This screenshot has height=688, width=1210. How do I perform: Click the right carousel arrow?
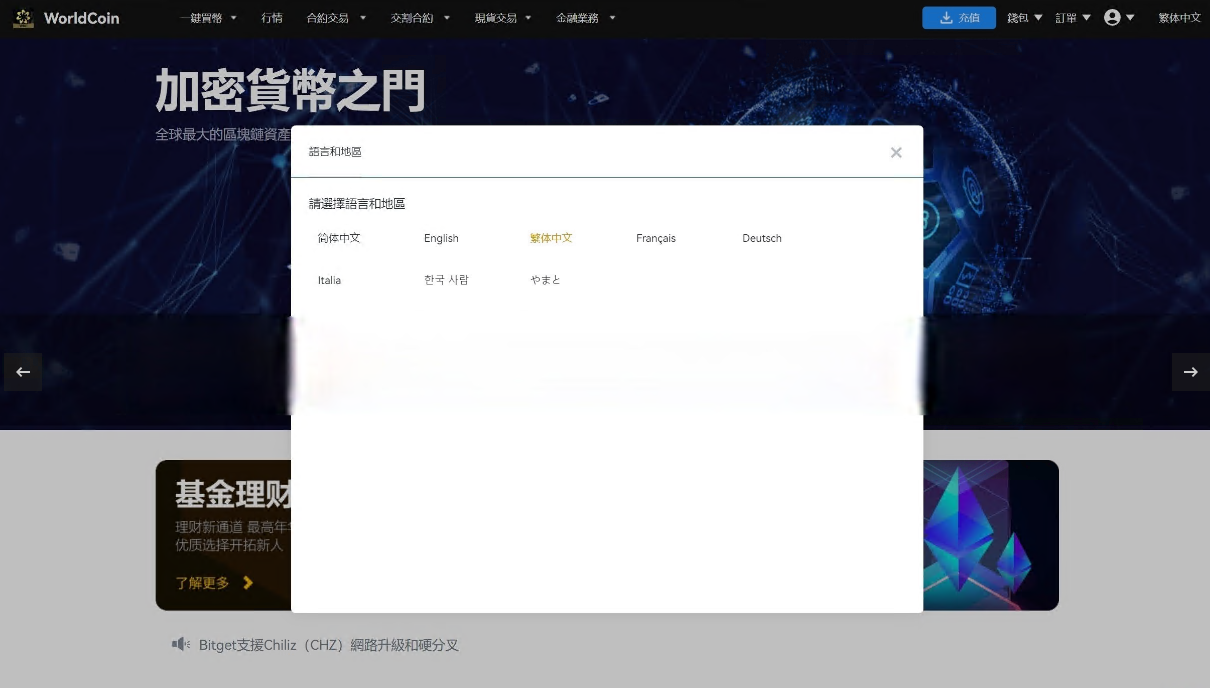click(1190, 371)
